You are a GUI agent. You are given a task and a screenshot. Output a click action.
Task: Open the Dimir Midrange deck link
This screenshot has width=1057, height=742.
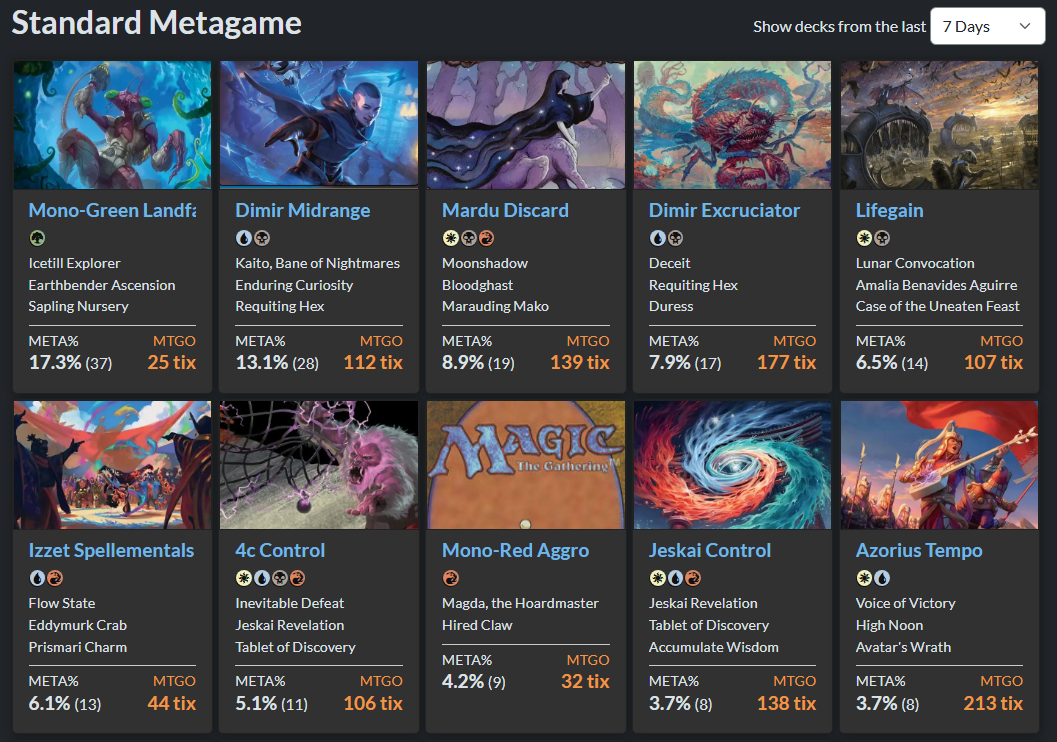(x=303, y=210)
